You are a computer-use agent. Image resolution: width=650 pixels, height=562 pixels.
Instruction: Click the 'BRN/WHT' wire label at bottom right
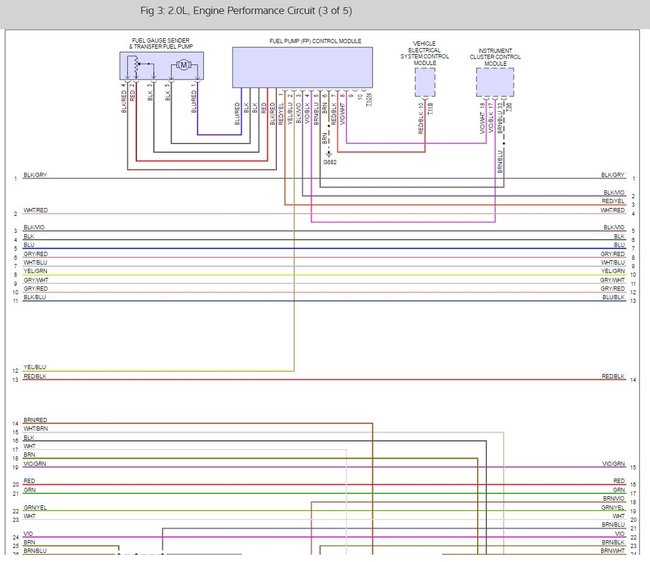coord(613,551)
